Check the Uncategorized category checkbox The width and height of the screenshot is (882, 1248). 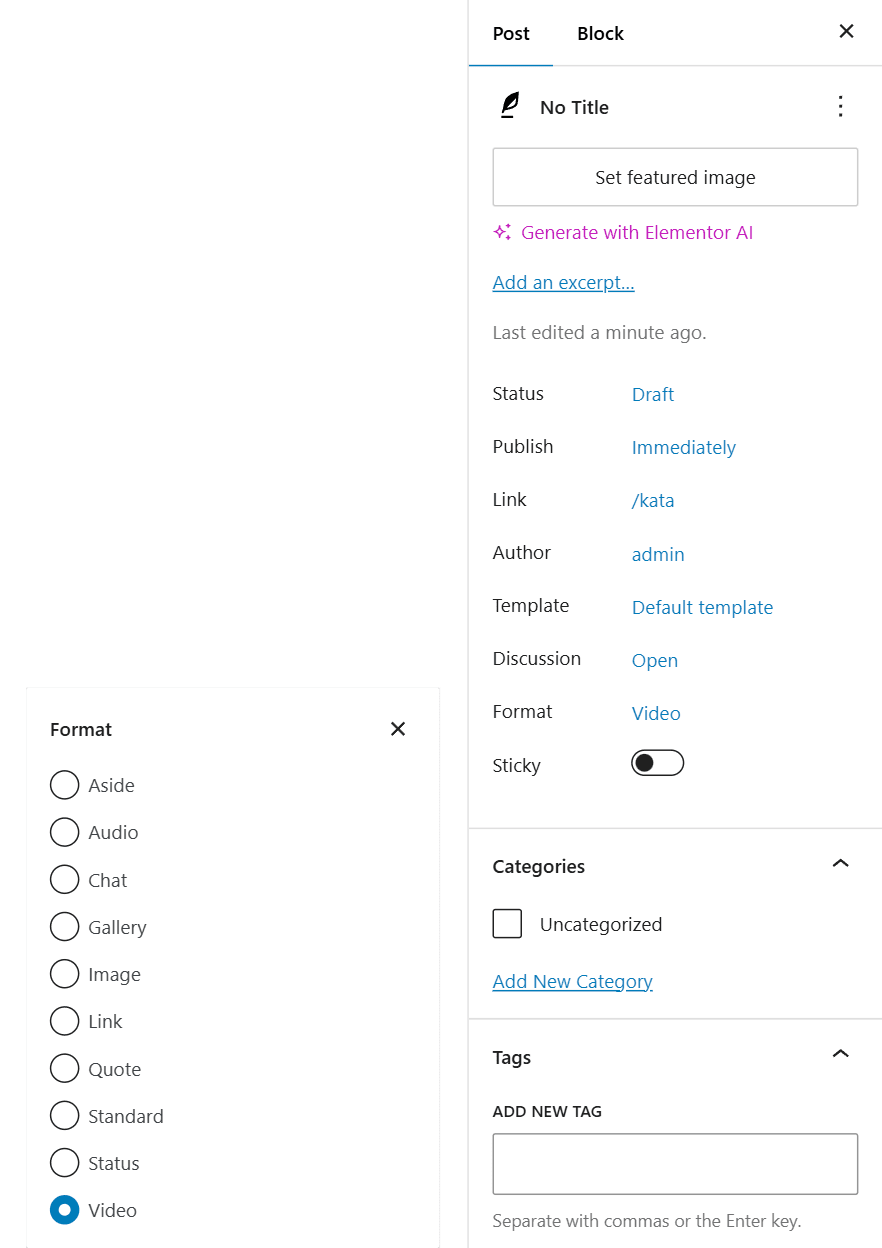tap(507, 924)
